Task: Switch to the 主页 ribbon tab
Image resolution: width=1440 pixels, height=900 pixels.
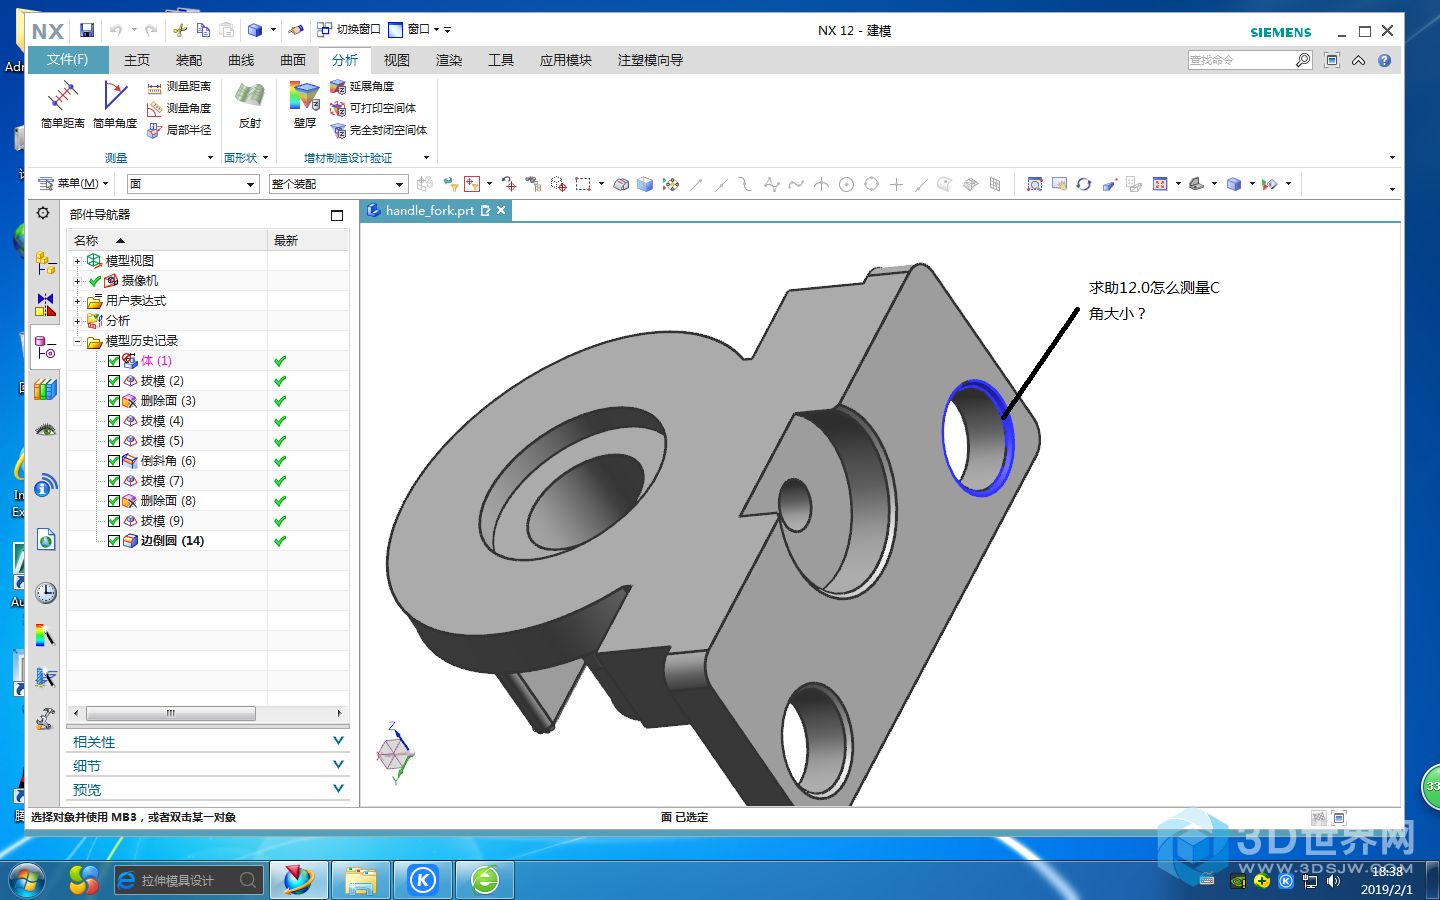Action: 137,60
